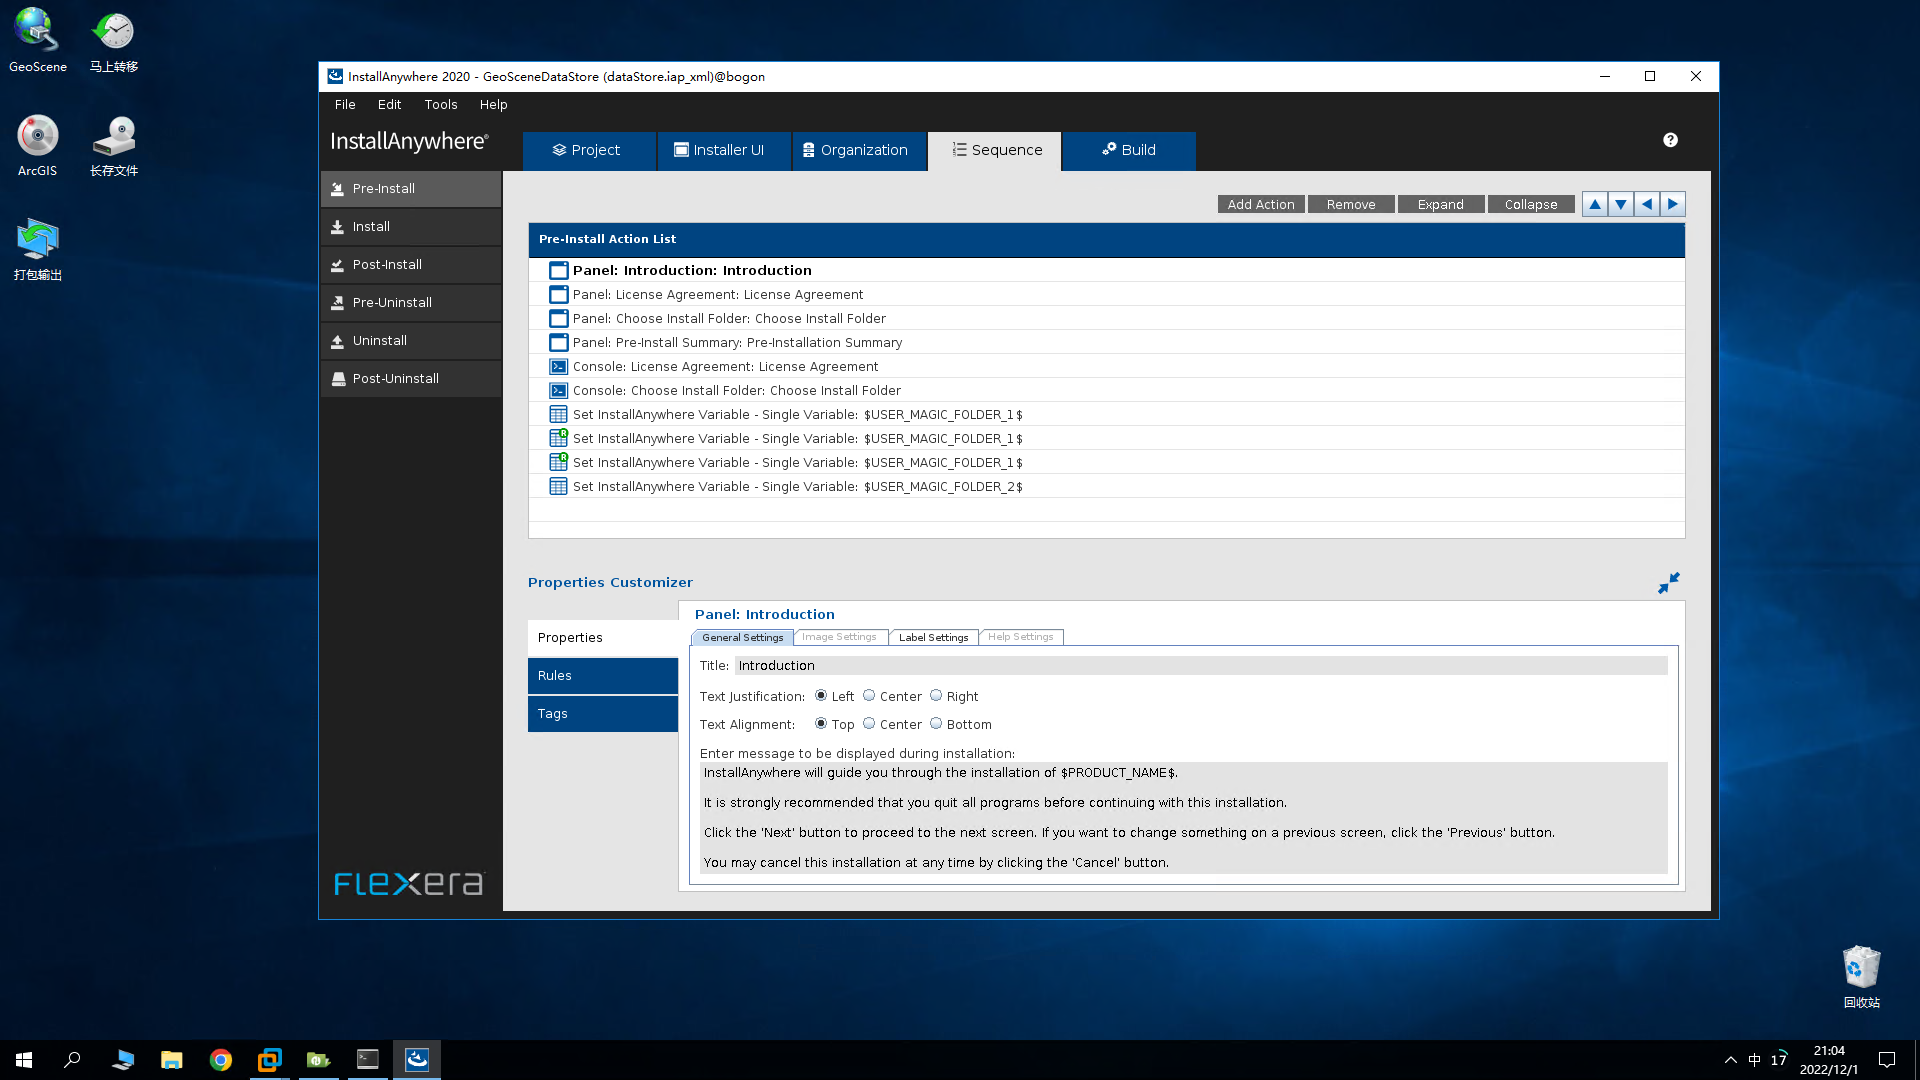Open the Tags customizer section

pos(603,714)
